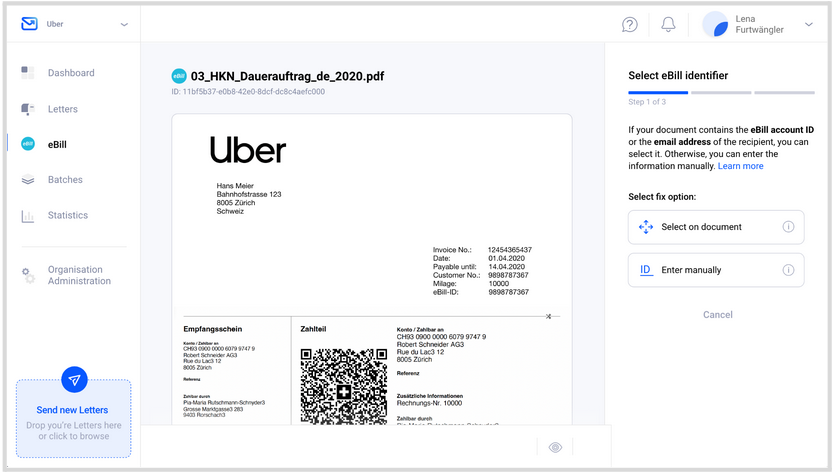Click the Statistics chart icon
The width and height of the screenshot is (834, 474).
[28, 216]
